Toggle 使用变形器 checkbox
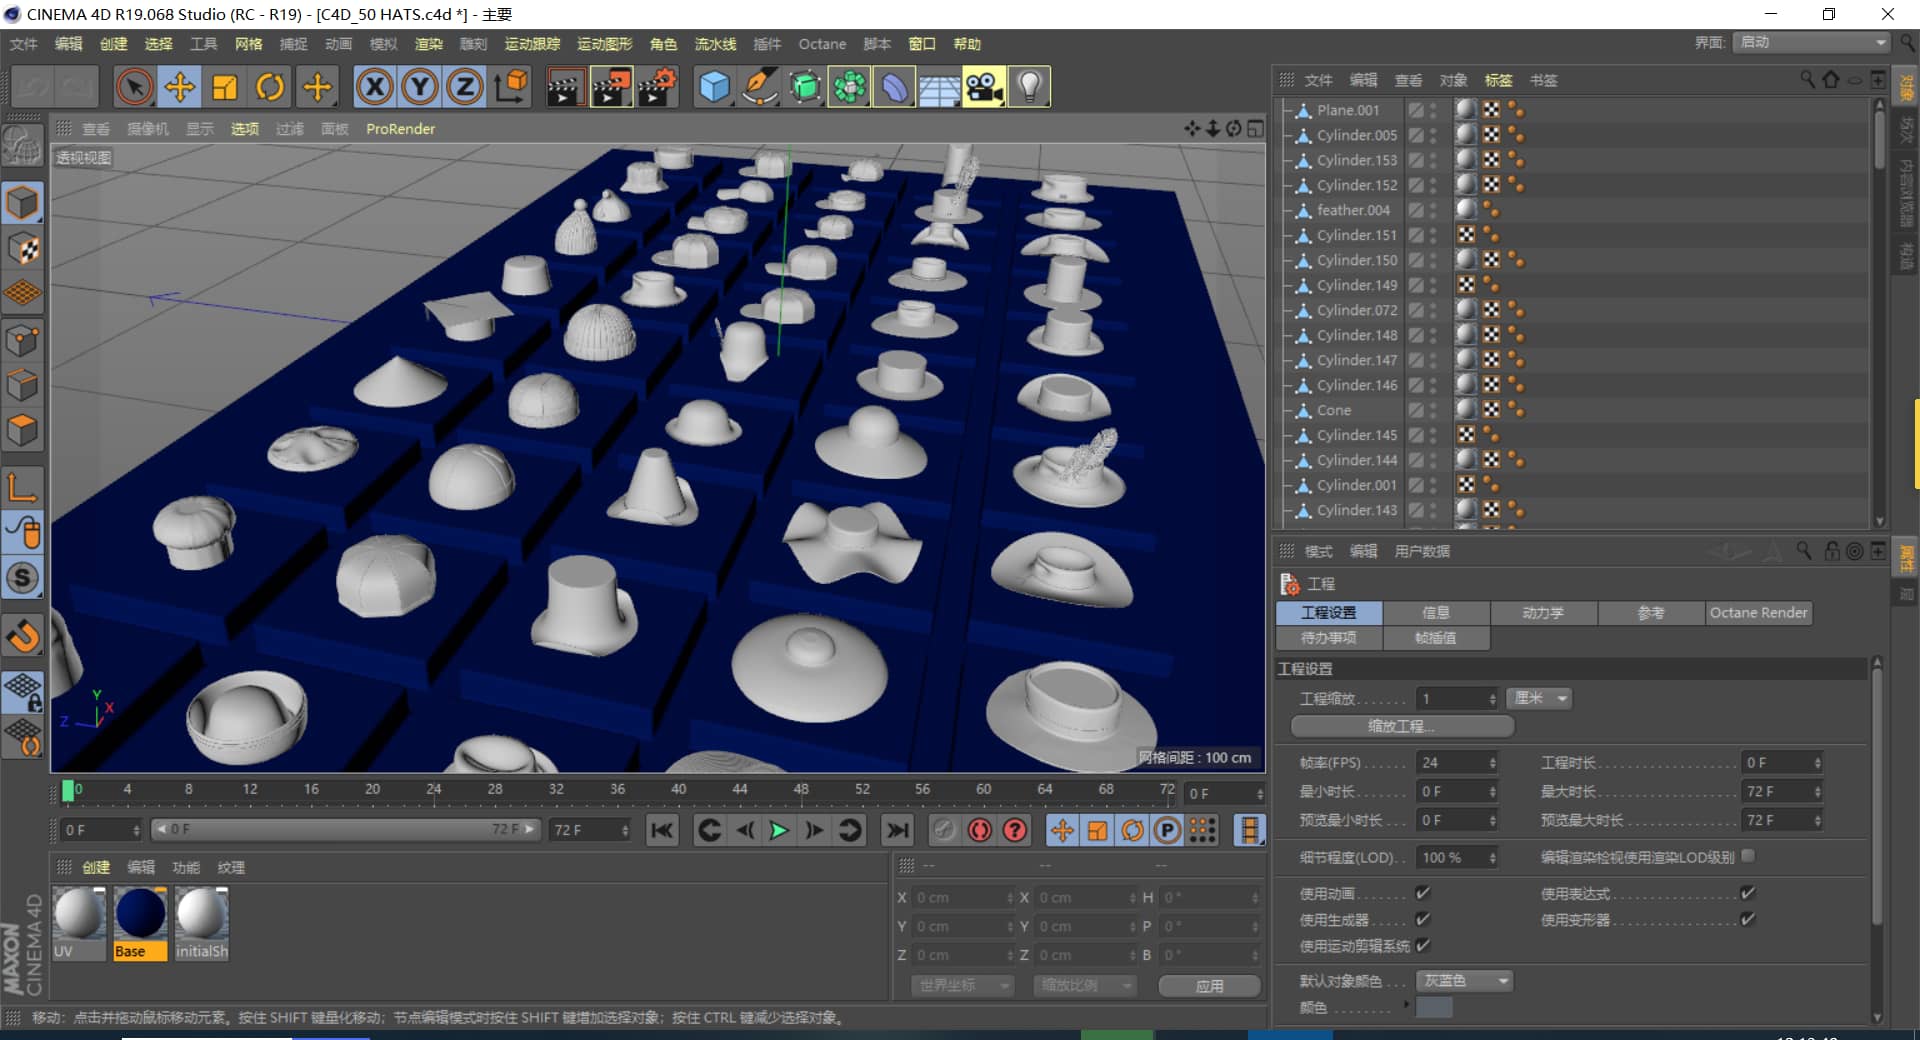Screen dimensions: 1920x1040 point(1748,919)
